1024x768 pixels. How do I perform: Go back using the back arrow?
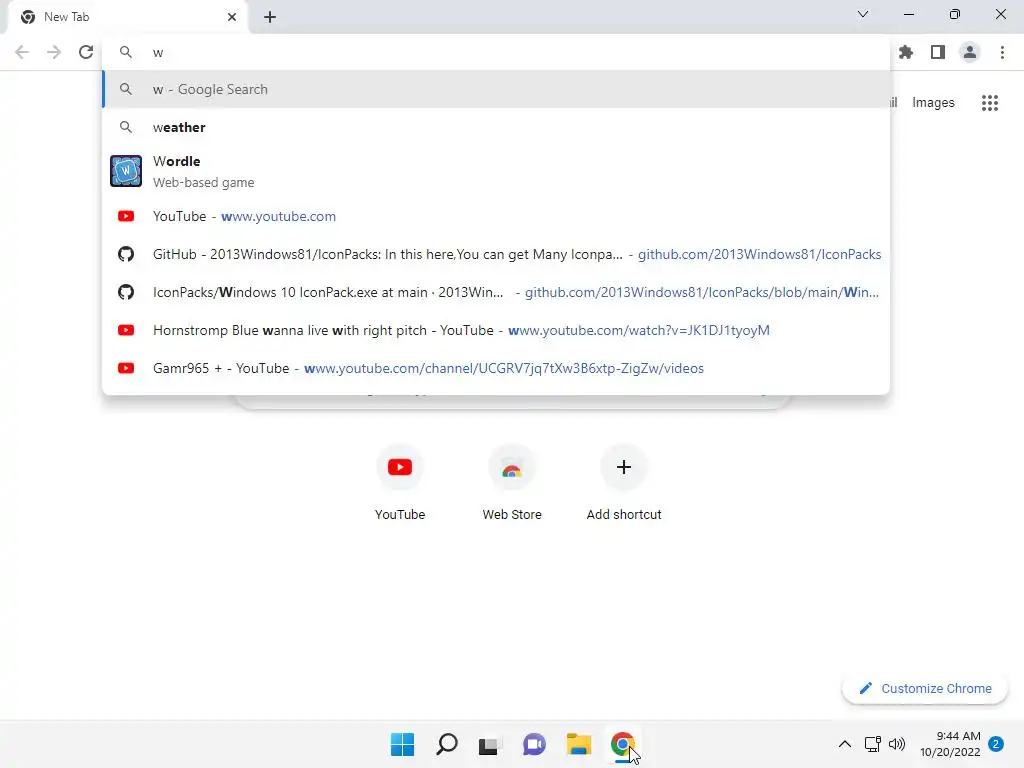(22, 52)
